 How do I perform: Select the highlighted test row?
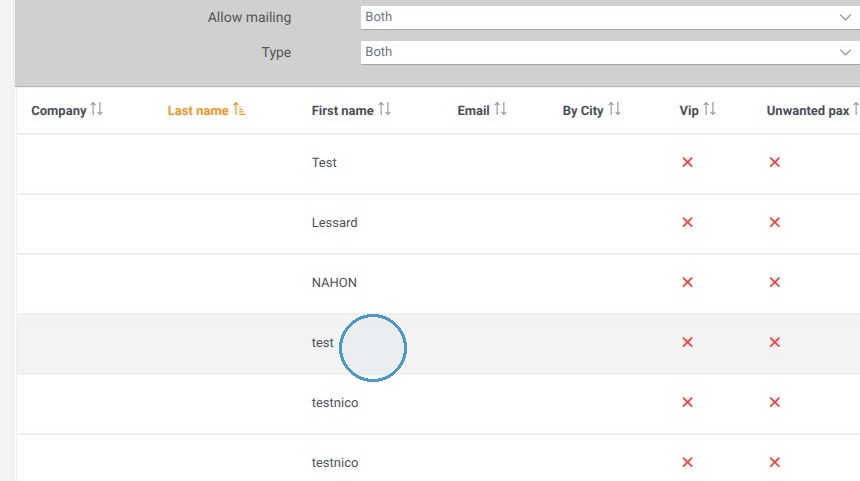click(x=438, y=344)
